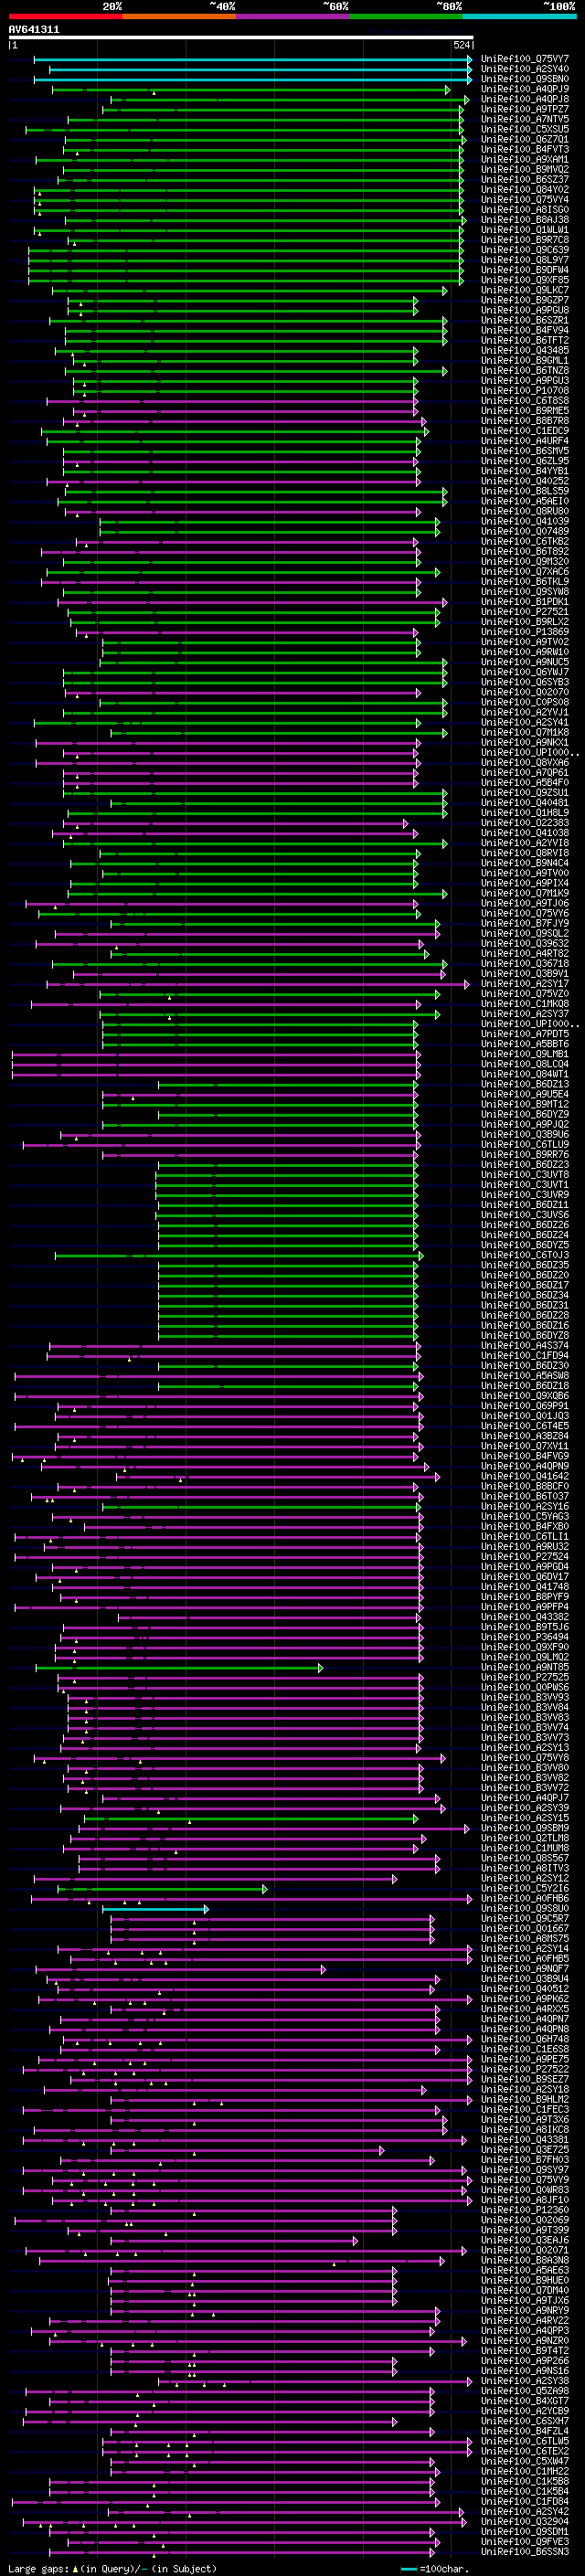The image size is (585, 2576).
Task: Click the cyan alignment bar for UniRef100_Q75VY7
Action: (253, 59)
